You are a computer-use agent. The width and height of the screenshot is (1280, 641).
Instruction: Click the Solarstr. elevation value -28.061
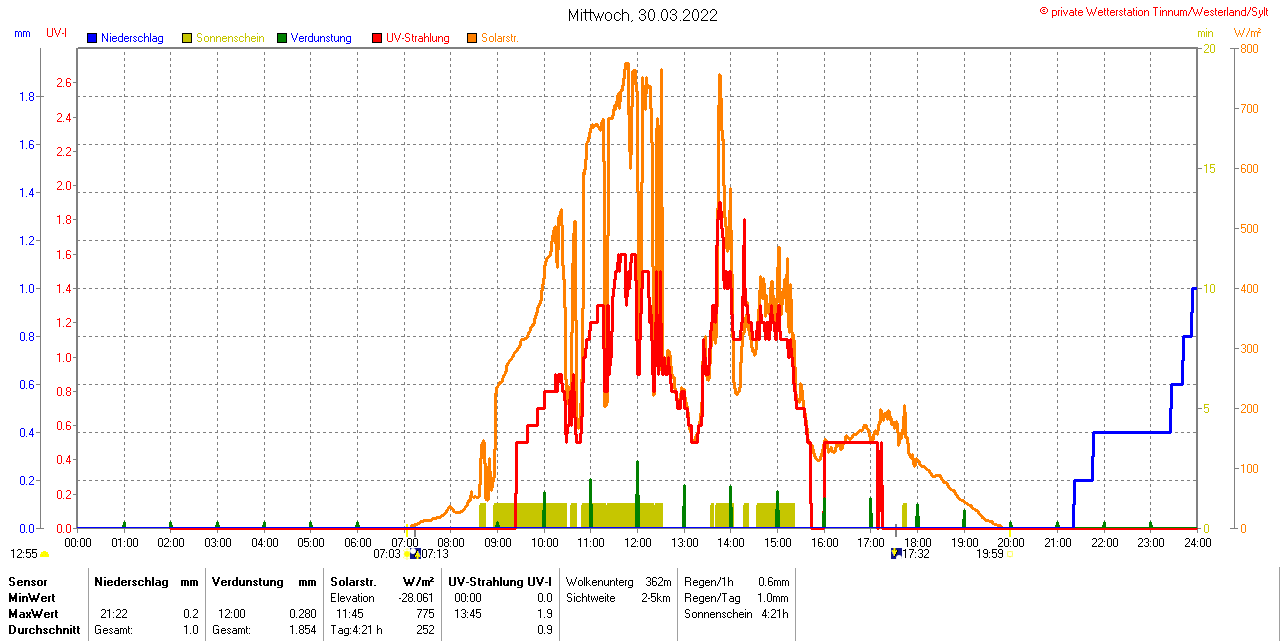[x=414, y=597]
